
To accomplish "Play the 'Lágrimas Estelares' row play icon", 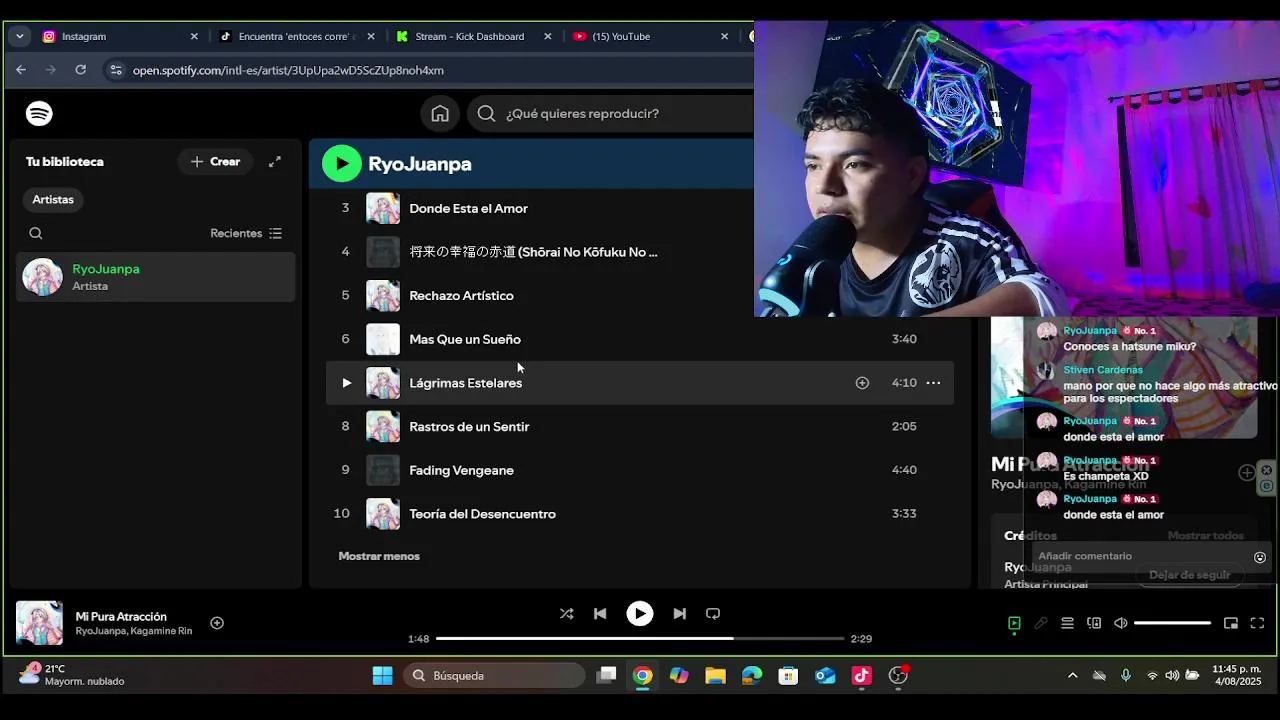I will pos(346,382).
